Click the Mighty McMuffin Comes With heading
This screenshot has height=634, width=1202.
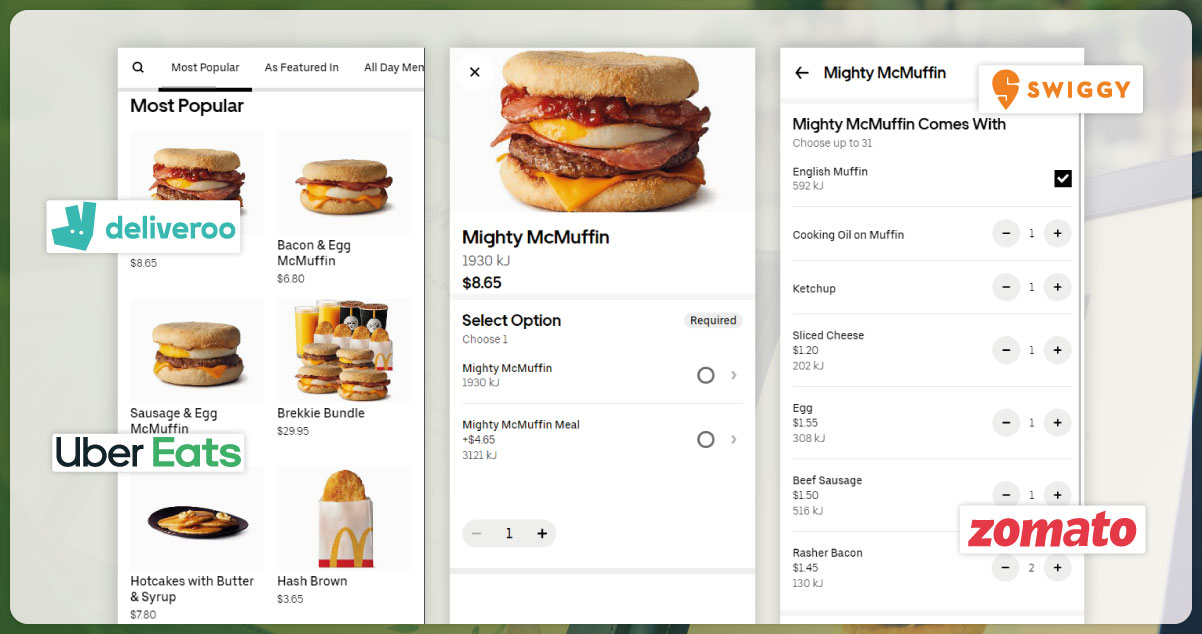pyautogui.click(x=899, y=124)
